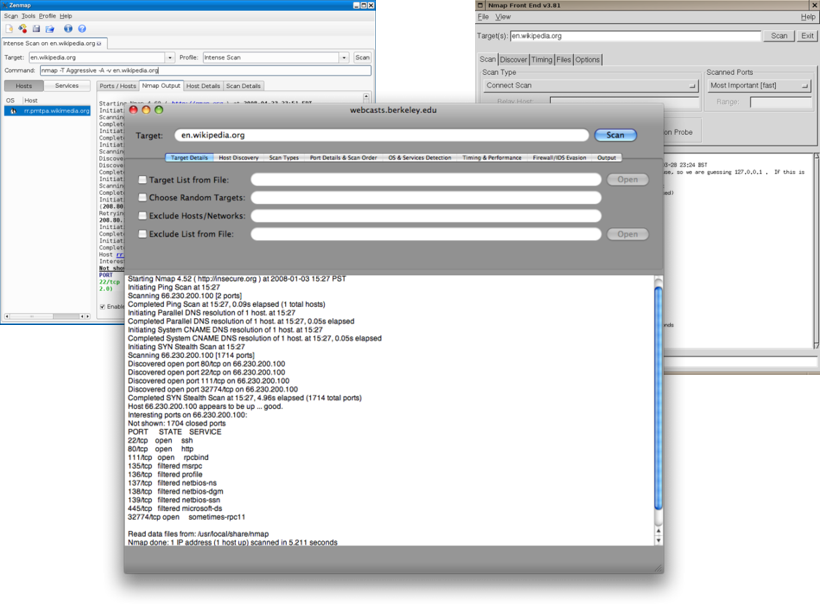Click the yellow minimize light on webcasts.berkeley.edu window

click(146, 110)
